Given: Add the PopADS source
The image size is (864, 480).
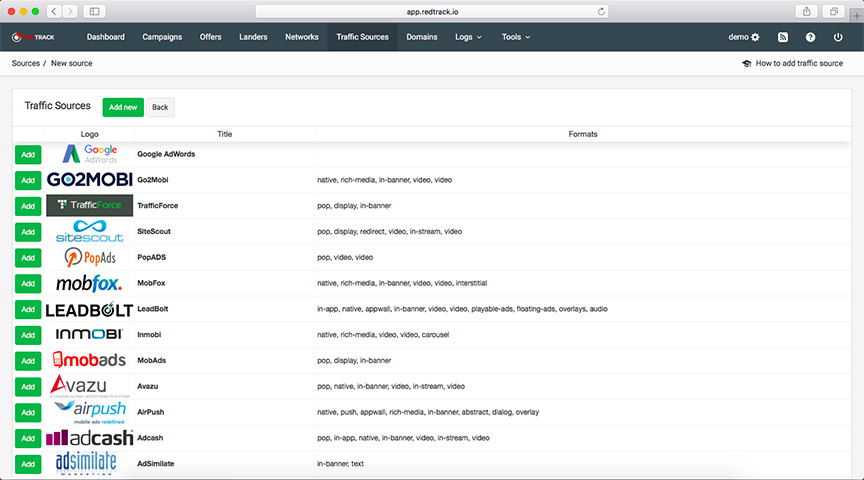Looking at the screenshot, I should click(28, 258).
